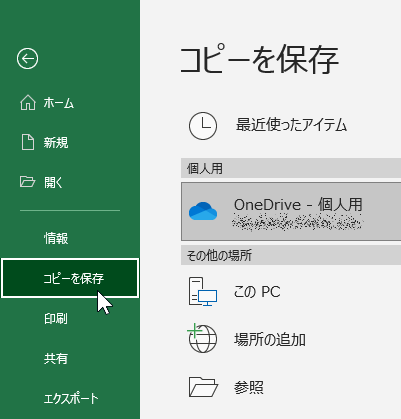Click the 参照 text to browse folders
The image size is (401, 419).
(x=249, y=388)
